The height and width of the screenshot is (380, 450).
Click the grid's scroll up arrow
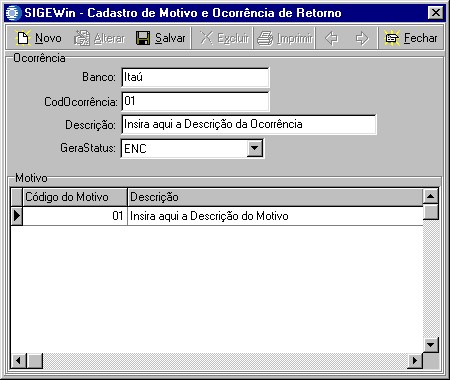[x=430, y=196]
